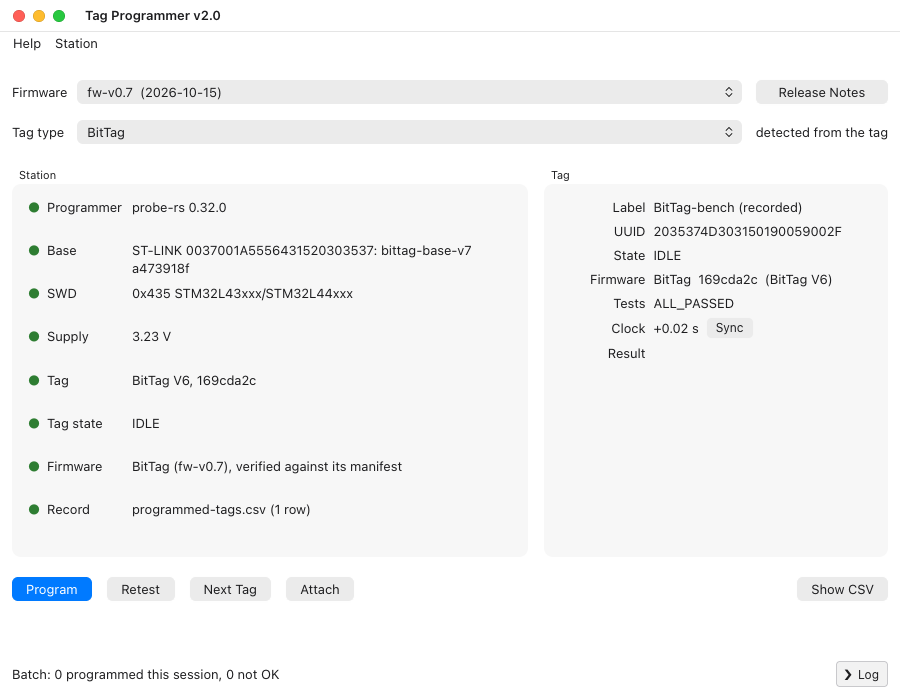
Task: Click the green SWD status dot
Action: pos(34,293)
